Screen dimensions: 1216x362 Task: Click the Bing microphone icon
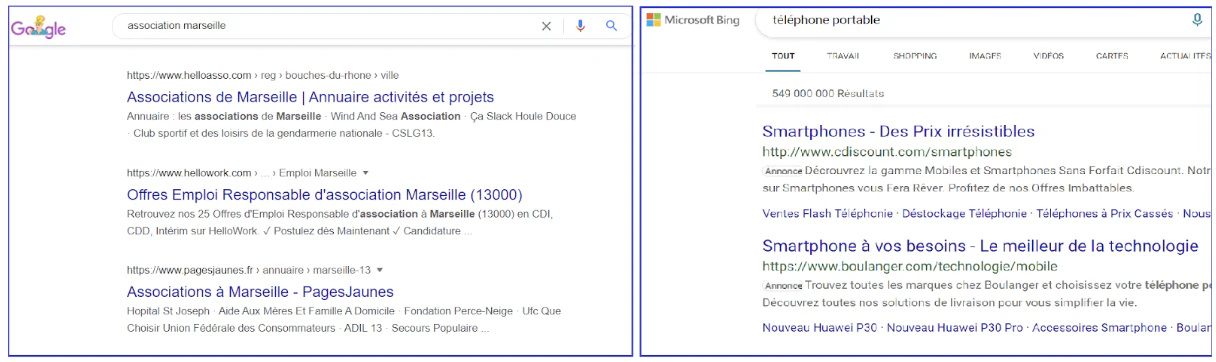(1197, 20)
